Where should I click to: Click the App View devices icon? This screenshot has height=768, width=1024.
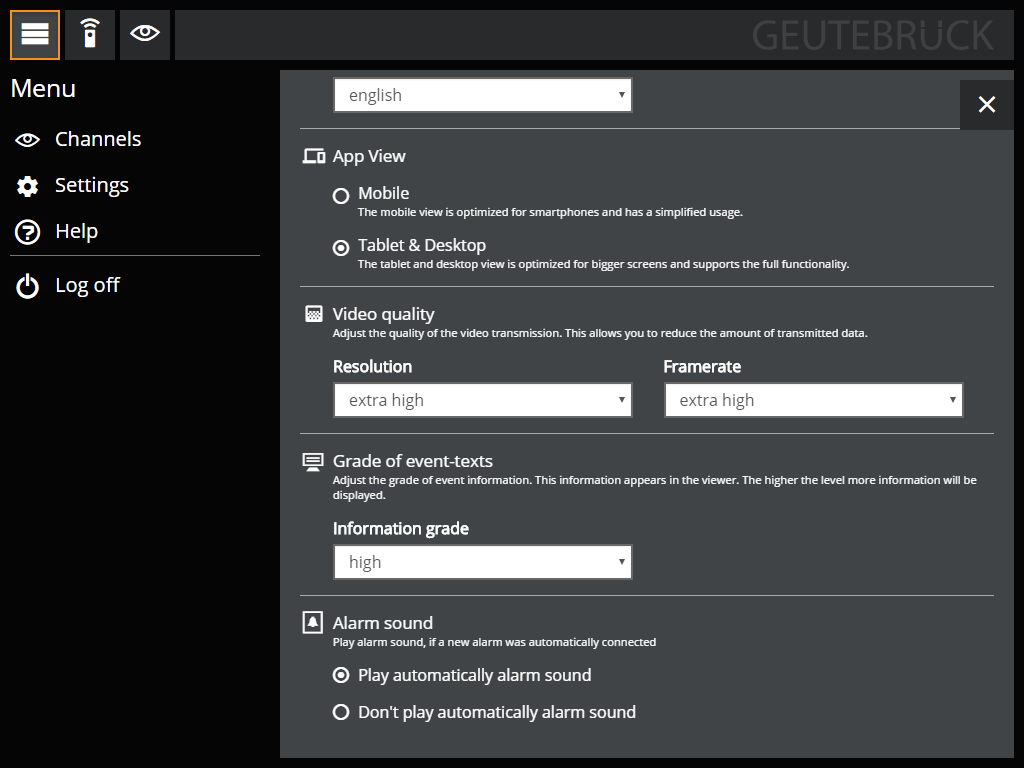coord(313,157)
